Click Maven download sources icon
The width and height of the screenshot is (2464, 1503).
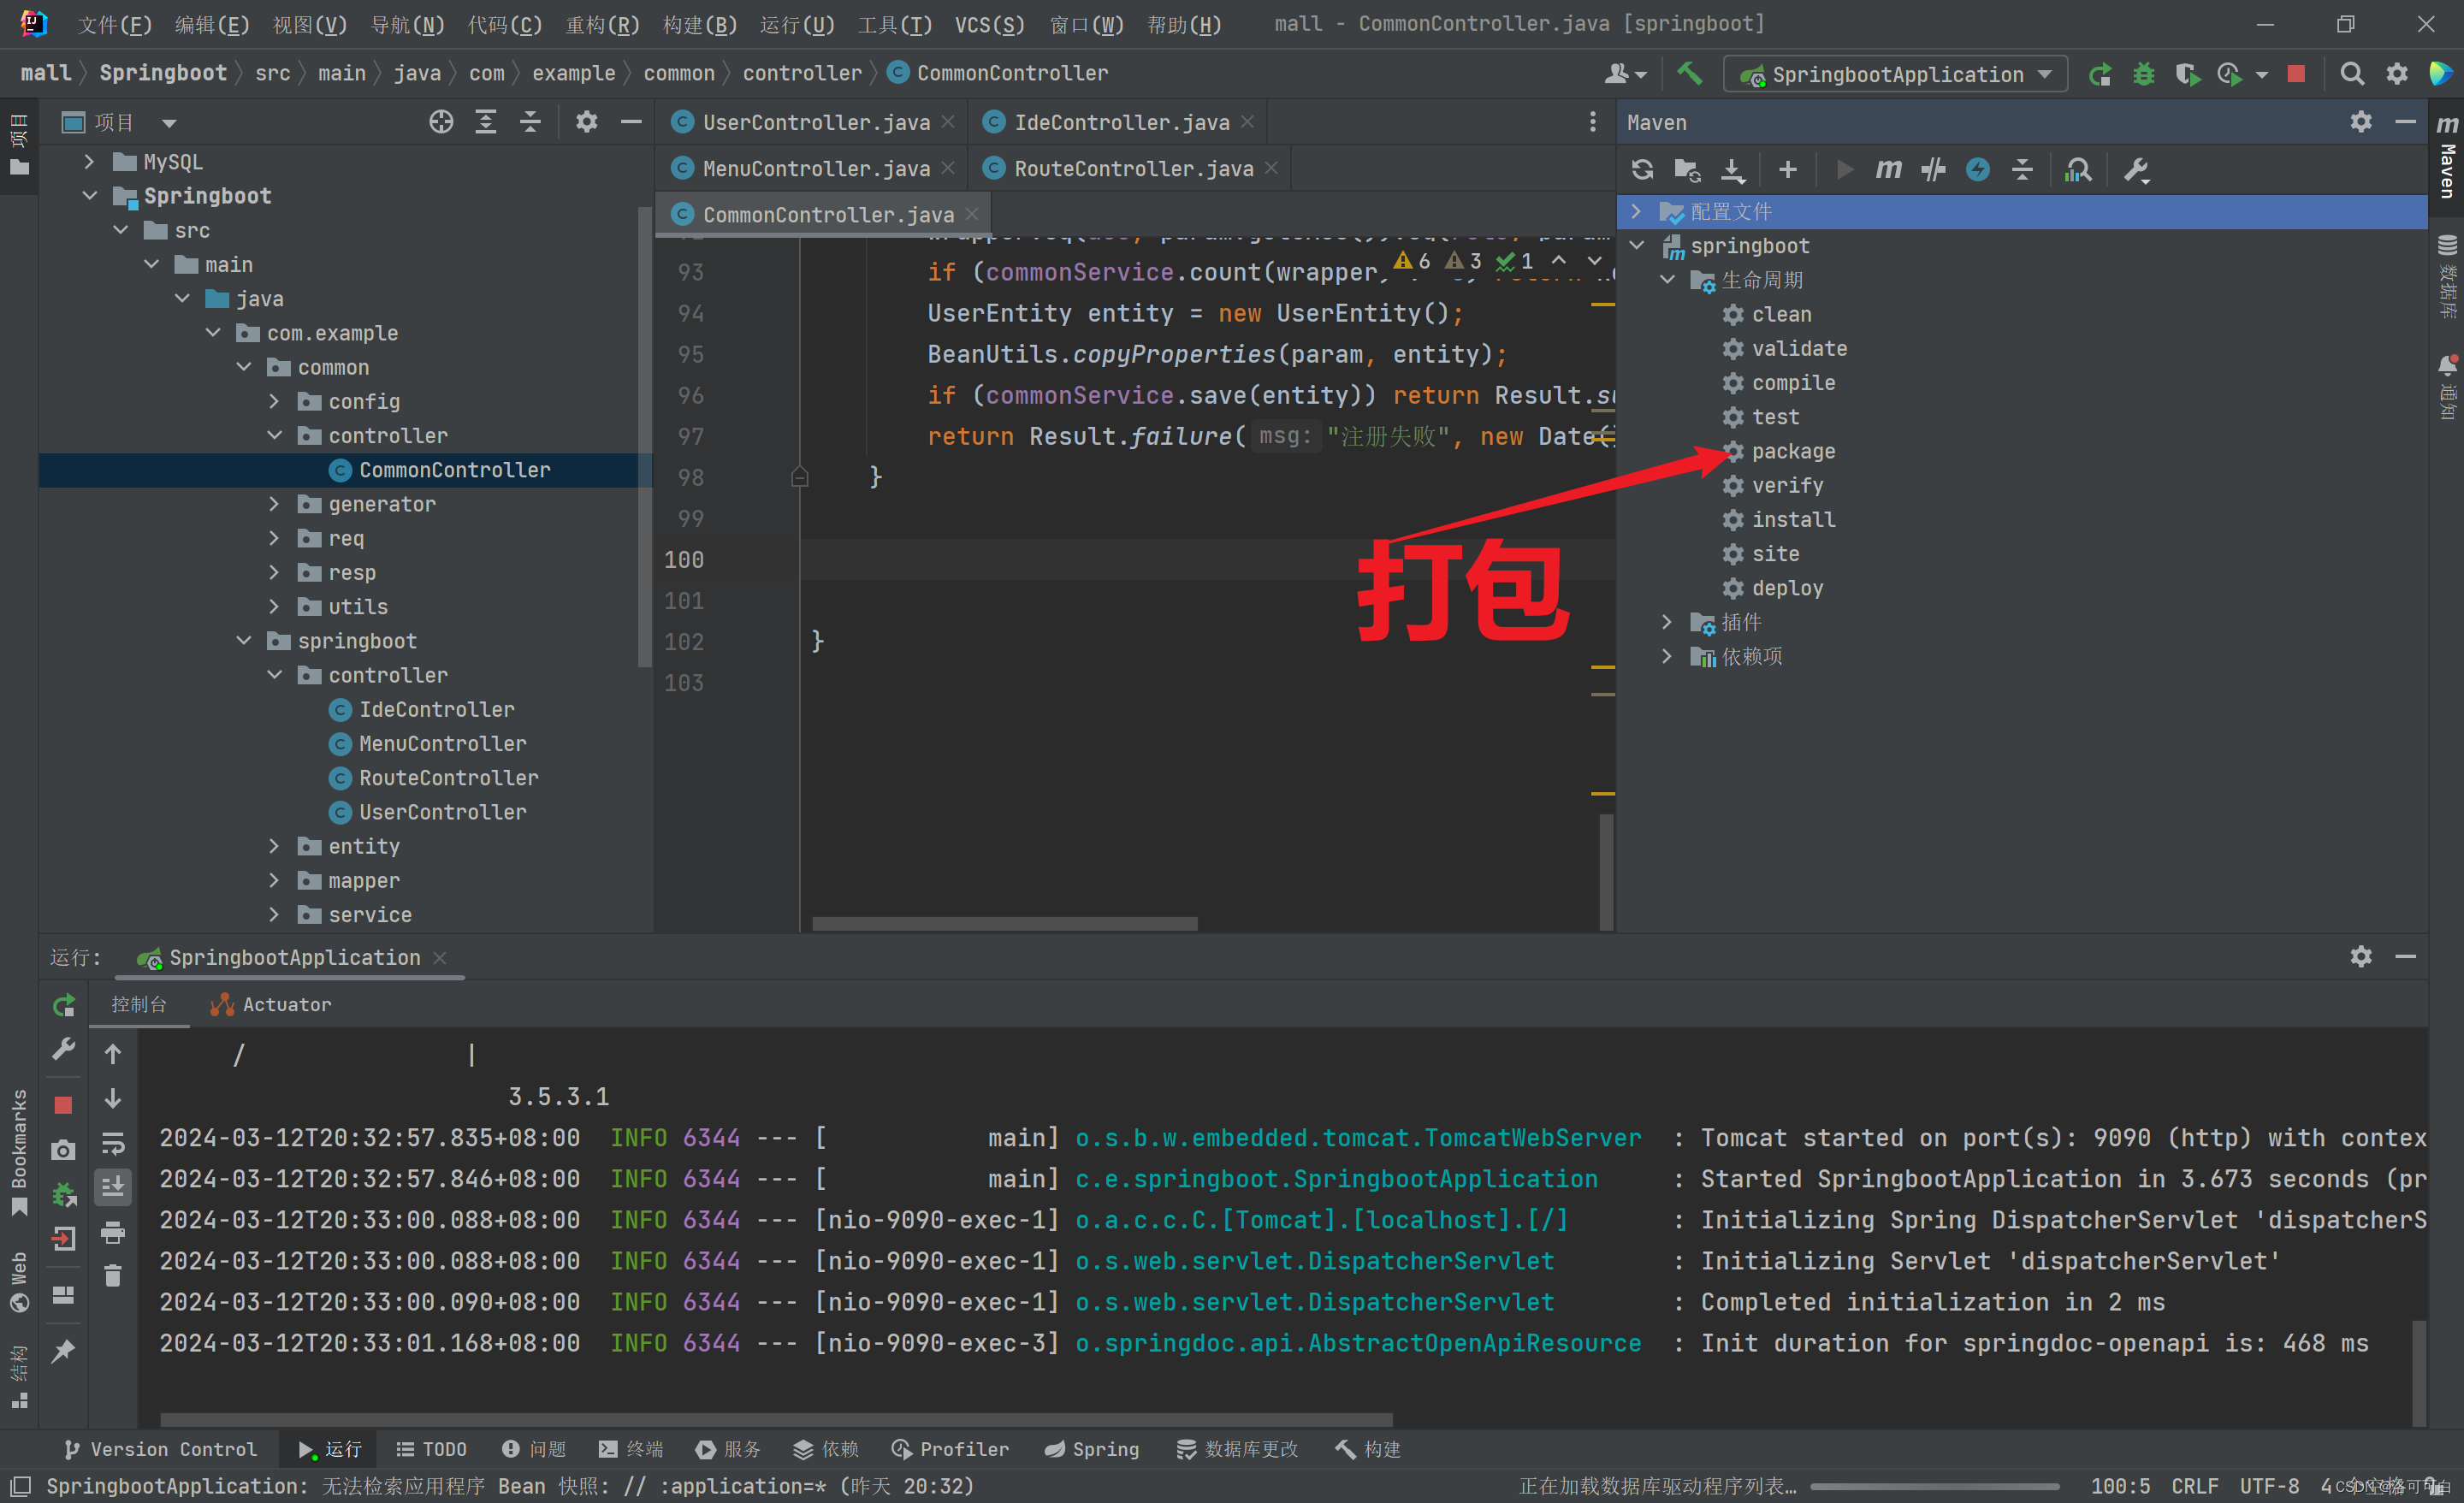(1733, 170)
